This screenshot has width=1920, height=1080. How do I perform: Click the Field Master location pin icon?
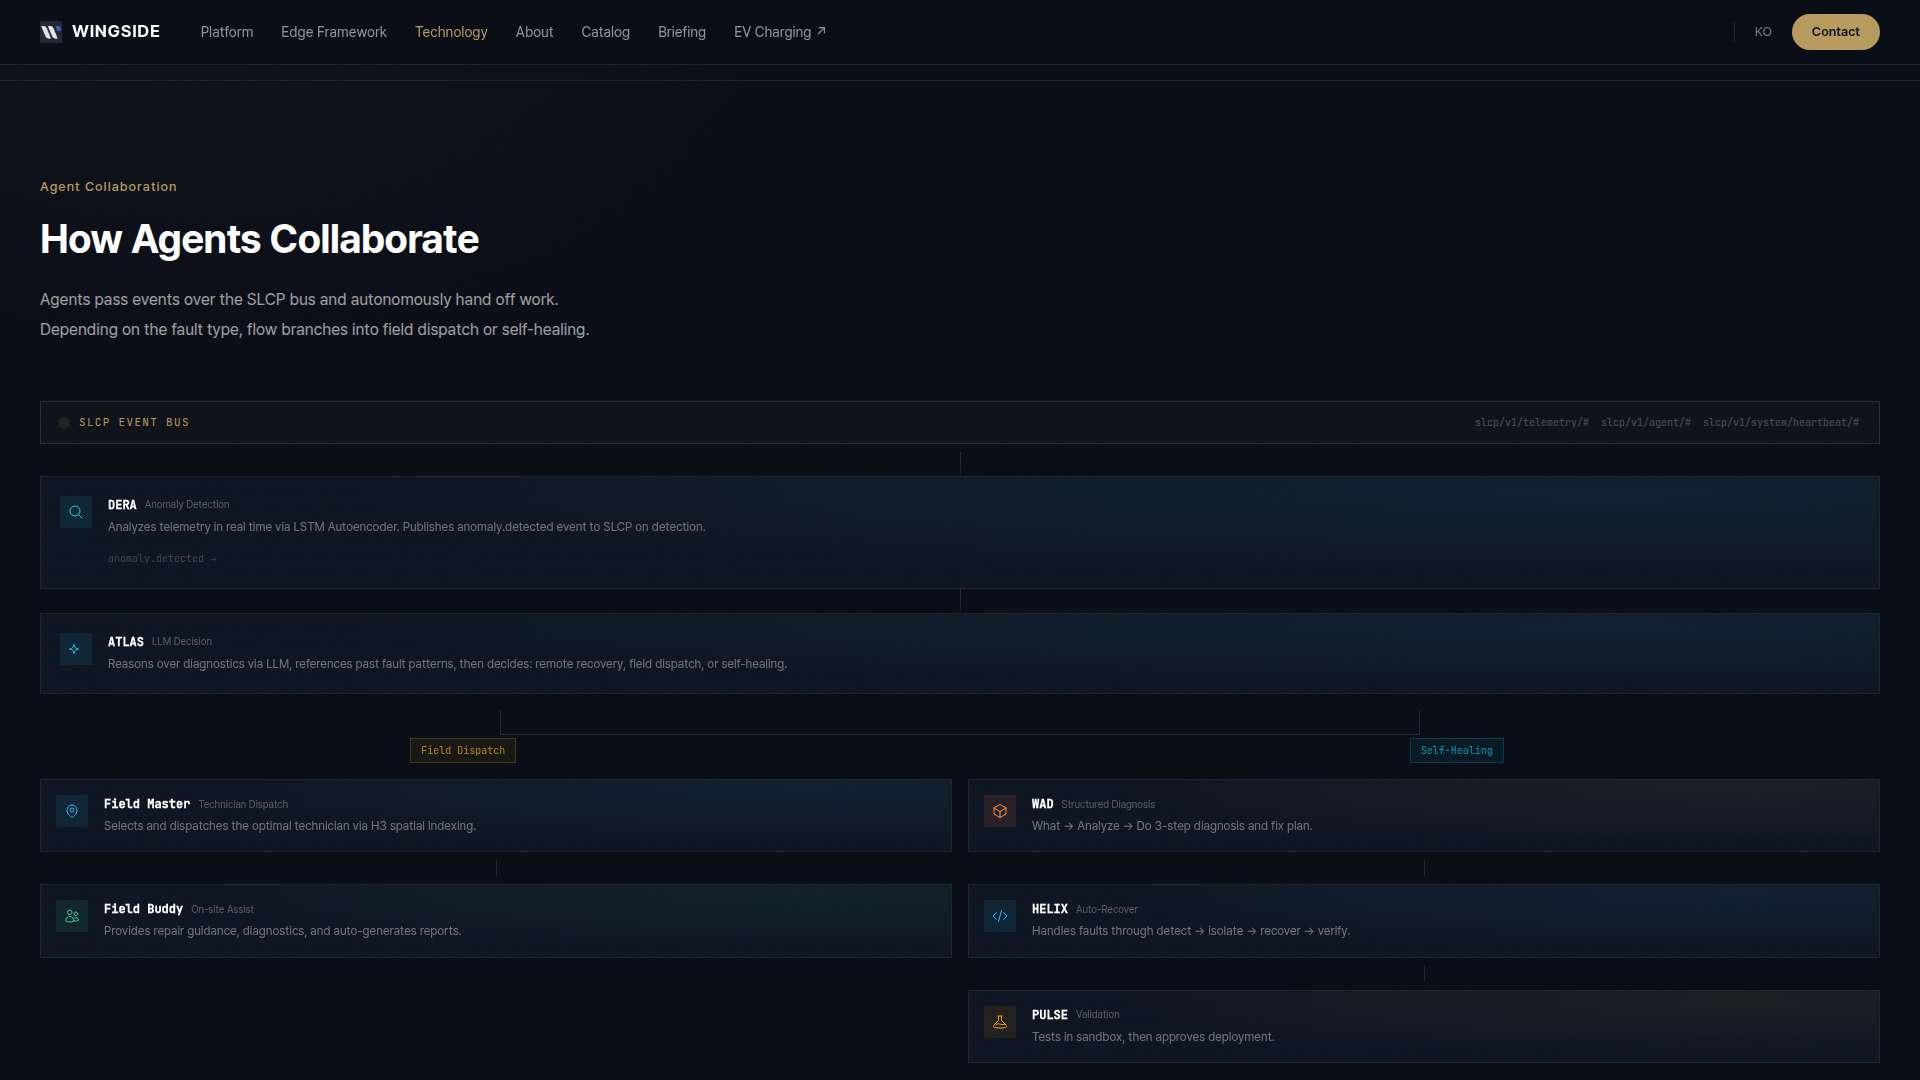pyautogui.click(x=72, y=811)
